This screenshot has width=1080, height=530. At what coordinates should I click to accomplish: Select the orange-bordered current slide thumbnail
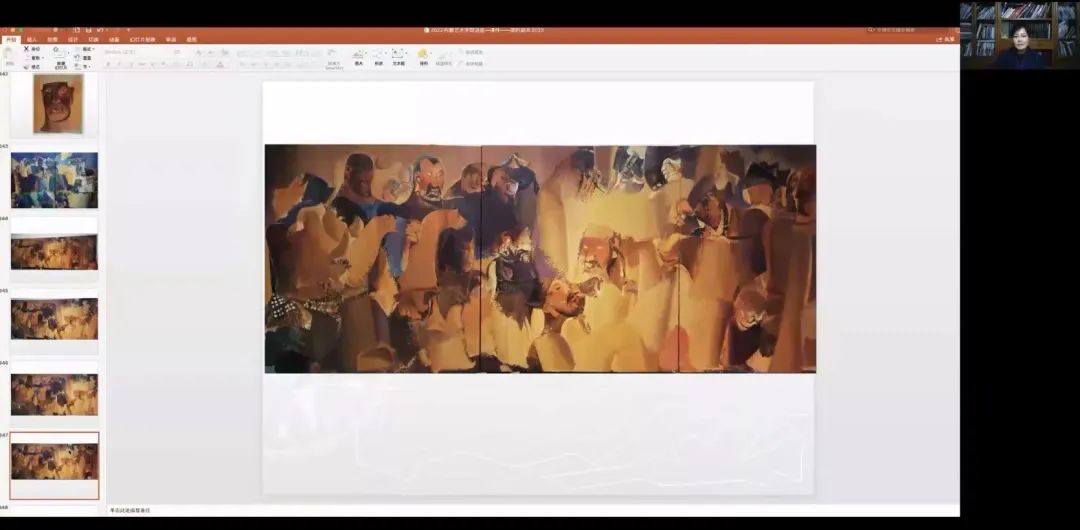point(54,465)
